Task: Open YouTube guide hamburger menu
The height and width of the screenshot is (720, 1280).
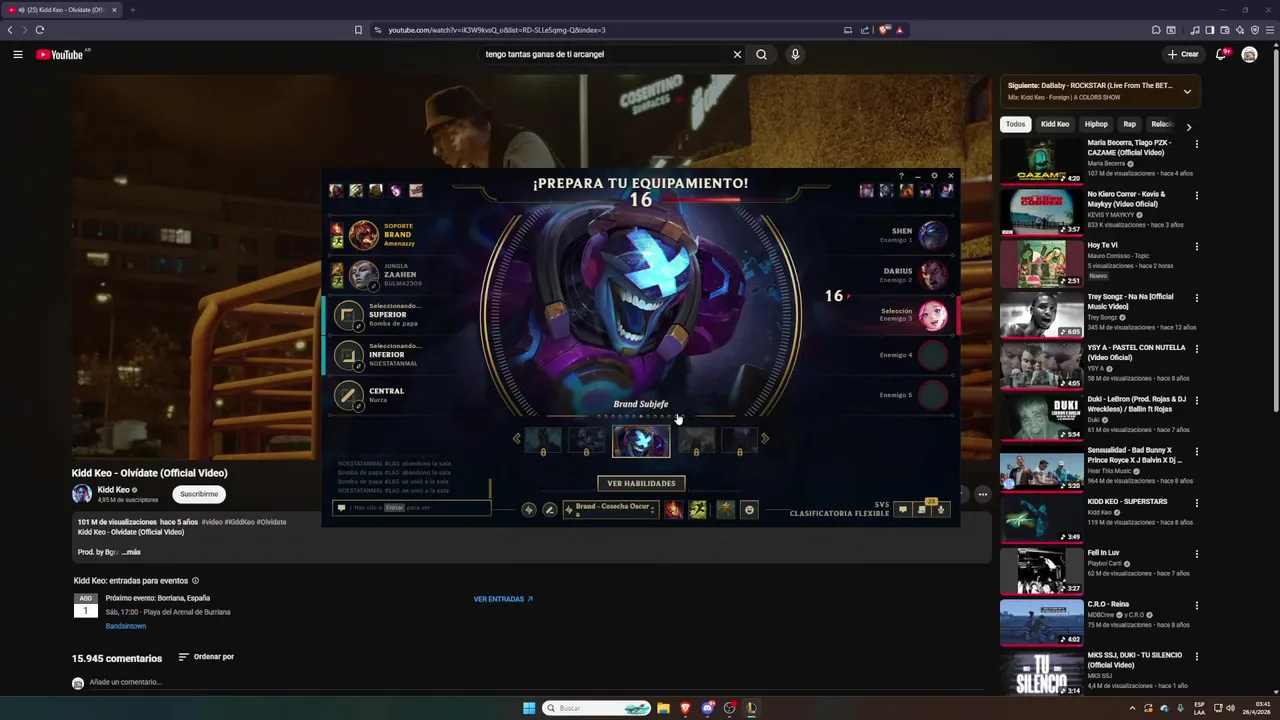Action: pos(18,54)
